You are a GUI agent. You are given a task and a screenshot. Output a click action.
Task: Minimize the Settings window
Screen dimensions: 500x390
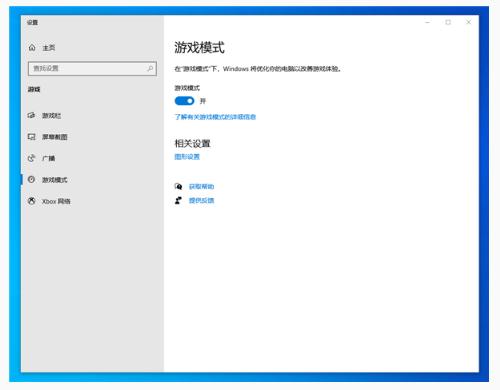[428, 22]
